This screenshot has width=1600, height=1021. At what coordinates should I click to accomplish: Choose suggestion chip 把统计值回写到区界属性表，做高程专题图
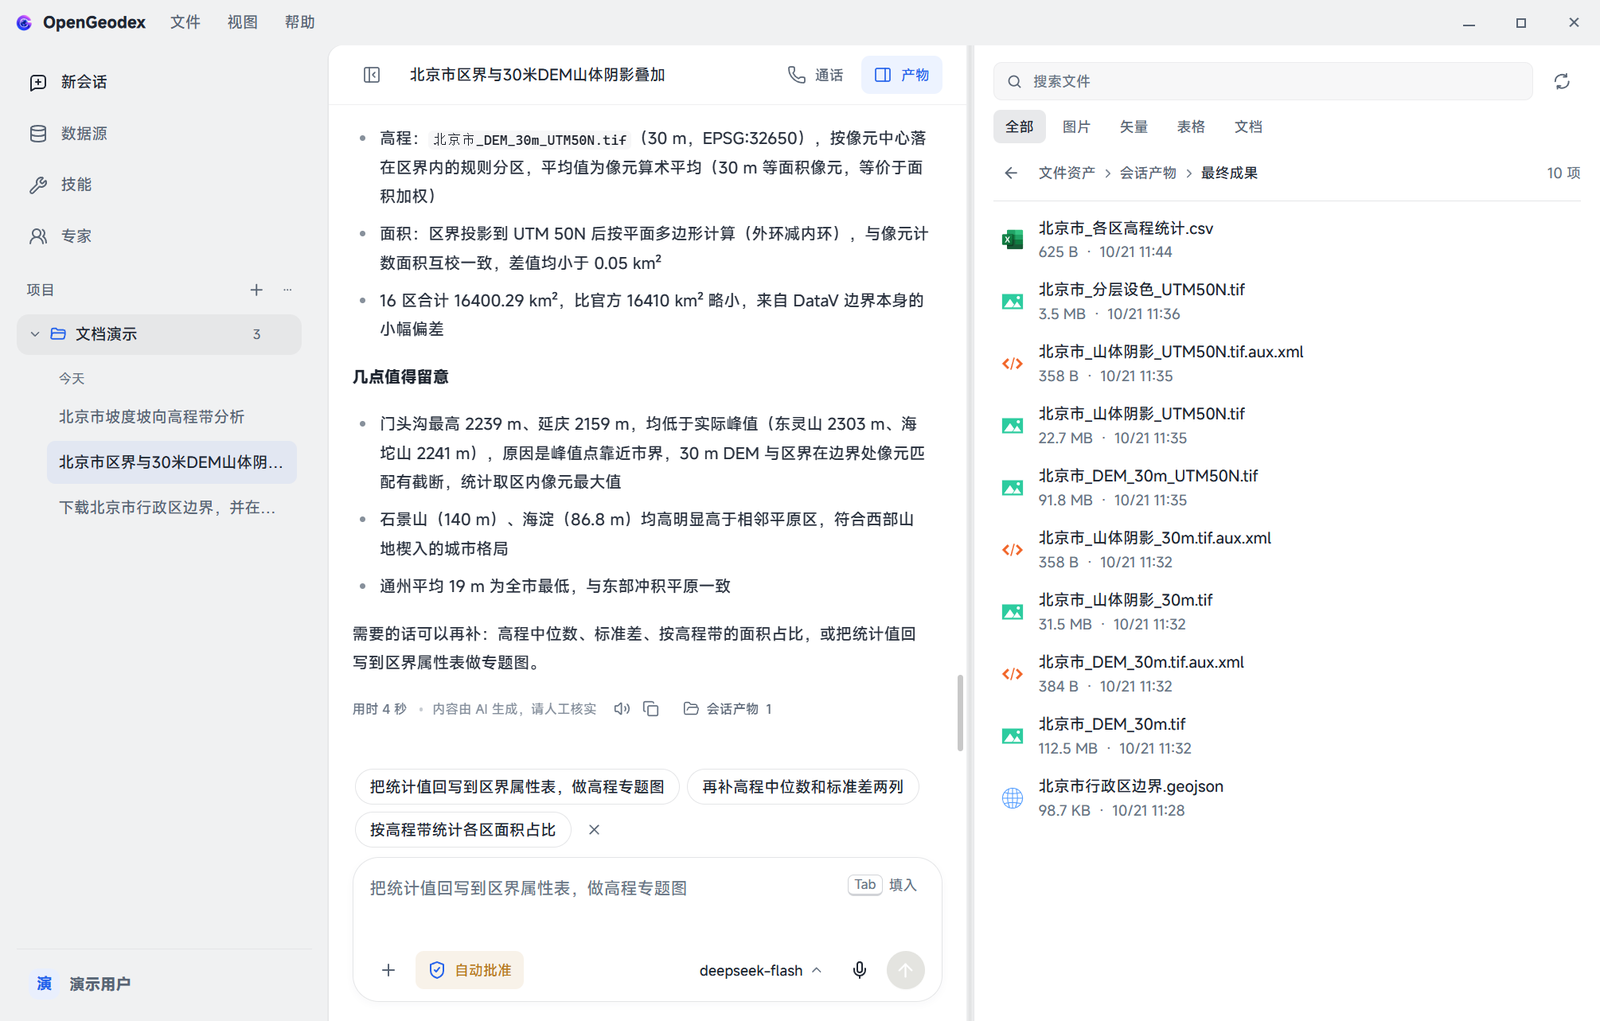[x=517, y=787]
